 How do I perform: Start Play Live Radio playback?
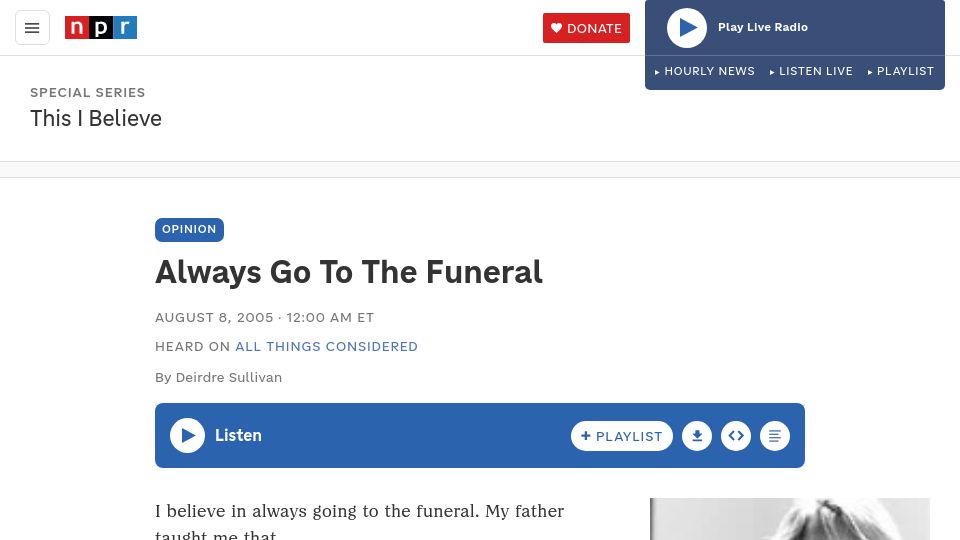[686, 28]
